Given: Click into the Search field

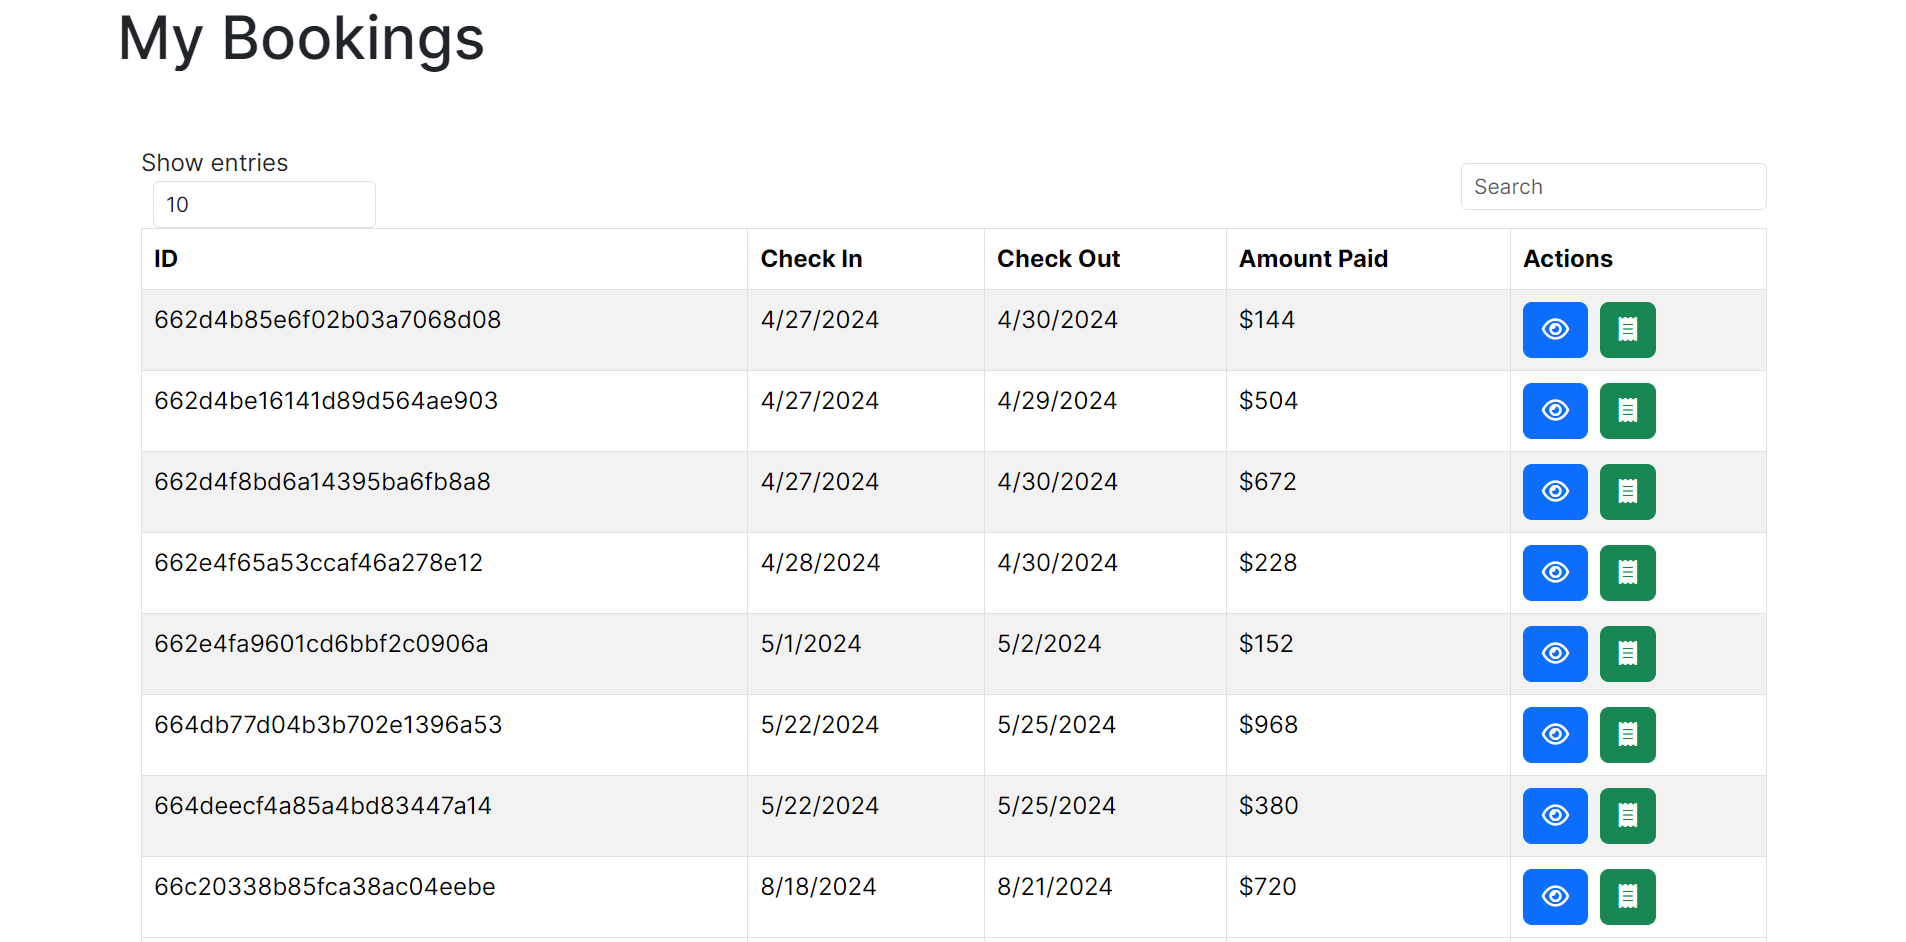Looking at the screenshot, I should click(x=1612, y=187).
